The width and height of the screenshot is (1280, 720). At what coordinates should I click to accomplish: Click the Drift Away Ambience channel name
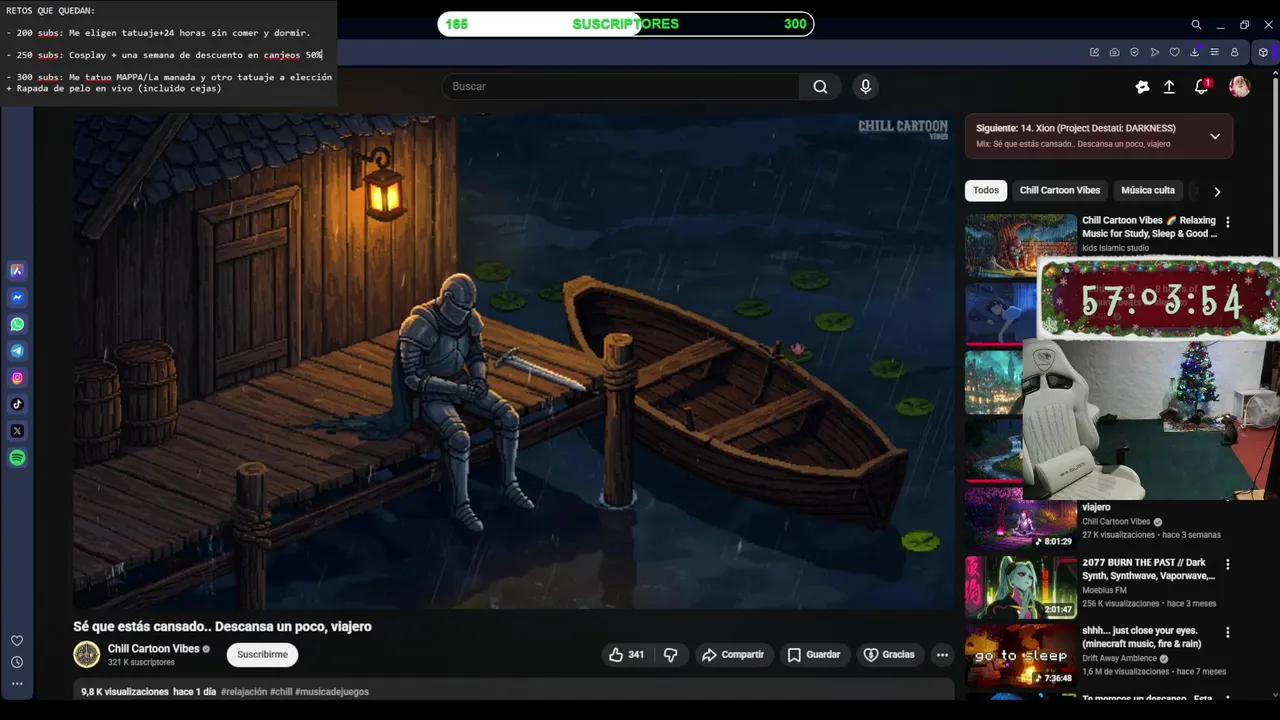1120,659
